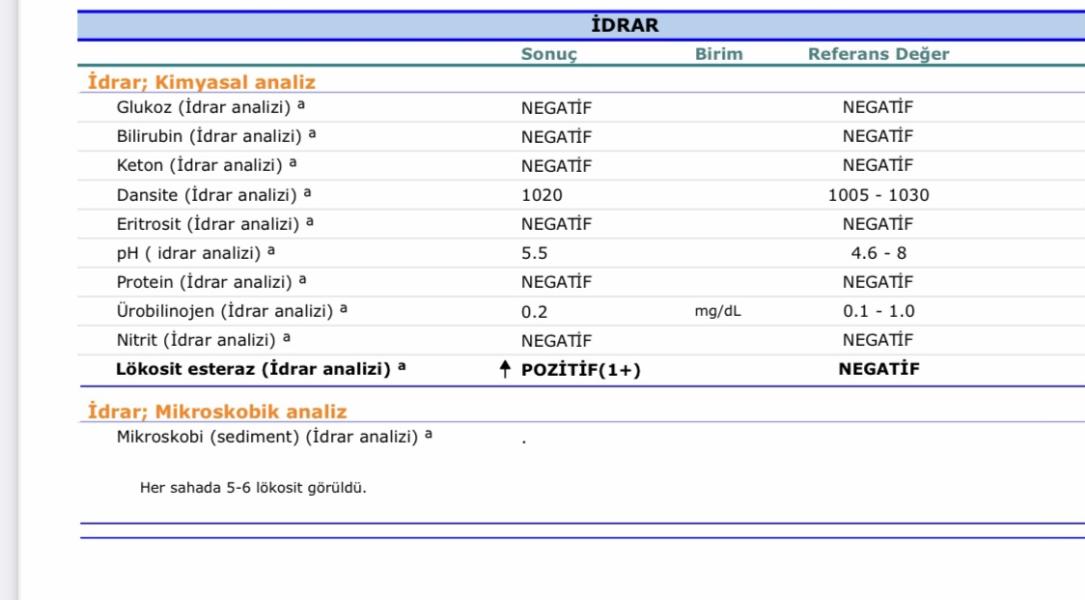Click the Glukoz reference value NEGATİF
1085x600 pixels.
pyautogui.click(x=877, y=107)
